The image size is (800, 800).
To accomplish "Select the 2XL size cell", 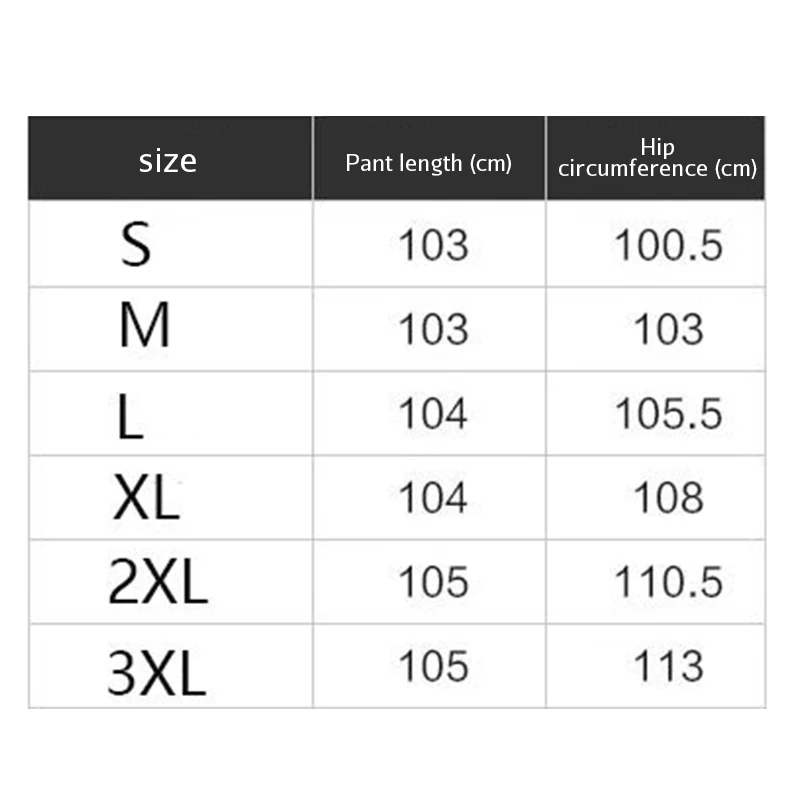I will [157, 581].
